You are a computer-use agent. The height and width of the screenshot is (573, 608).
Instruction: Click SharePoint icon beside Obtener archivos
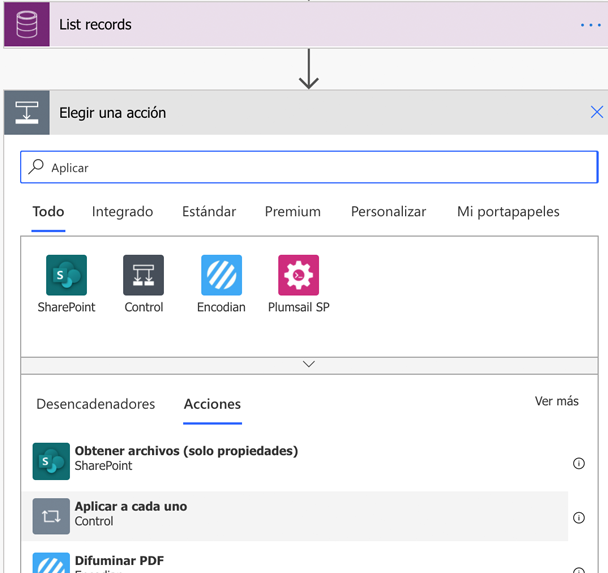pyautogui.click(x=51, y=461)
